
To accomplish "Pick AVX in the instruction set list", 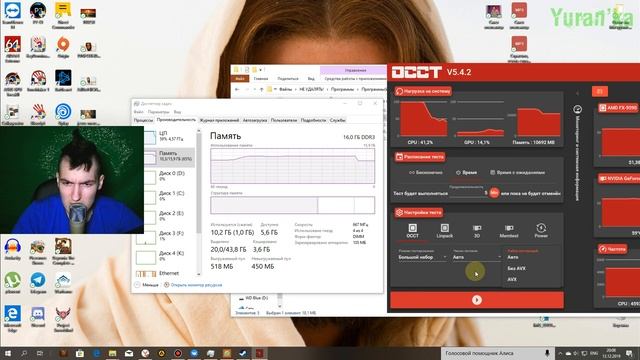I will click(x=512, y=280).
